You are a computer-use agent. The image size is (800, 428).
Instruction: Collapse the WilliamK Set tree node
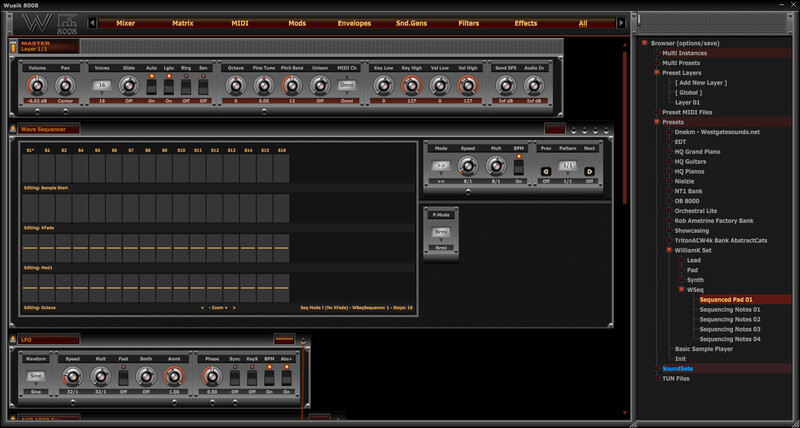(669, 250)
